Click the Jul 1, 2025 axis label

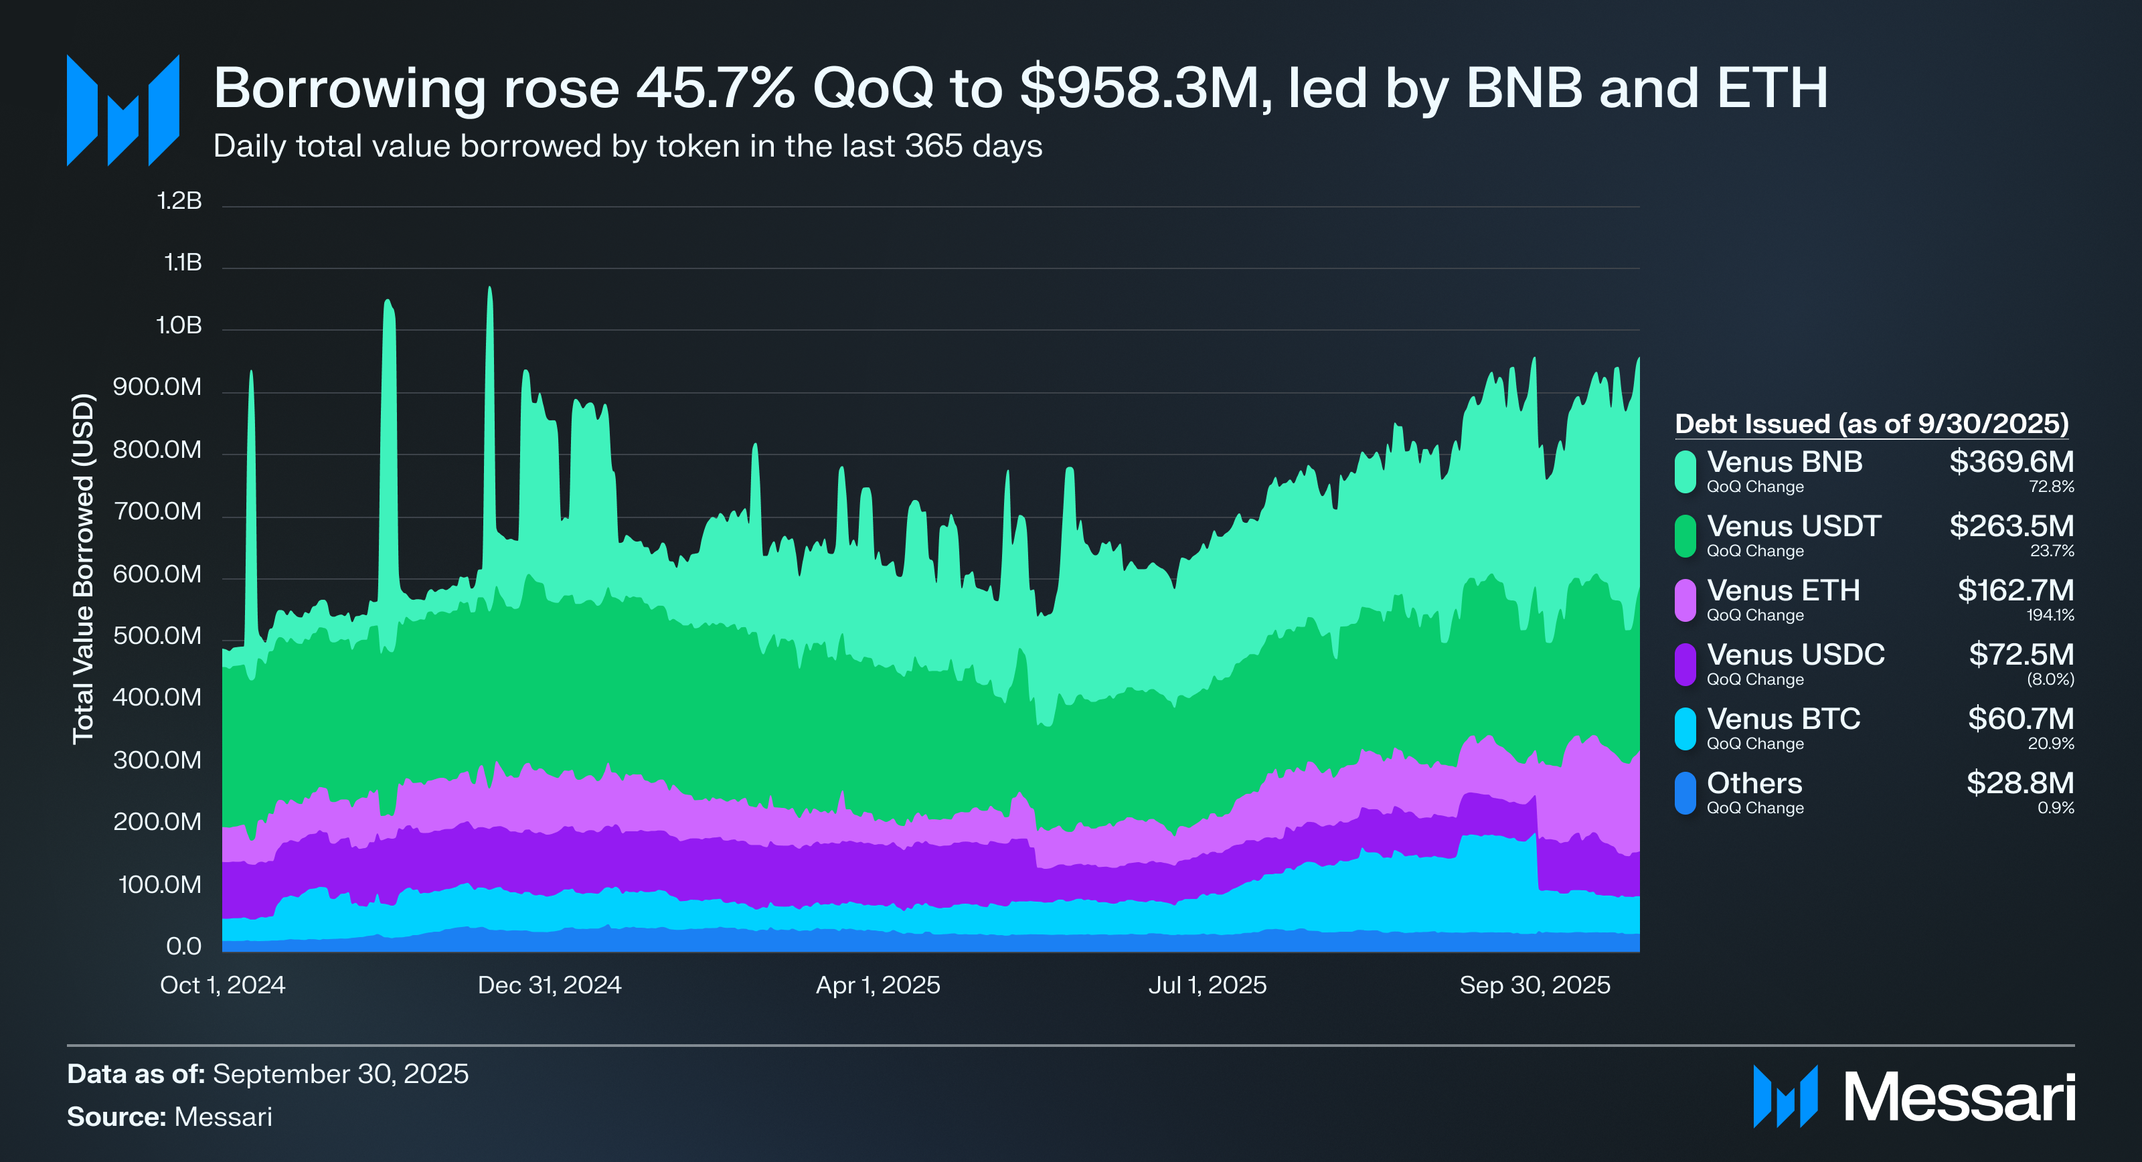[1207, 985]
